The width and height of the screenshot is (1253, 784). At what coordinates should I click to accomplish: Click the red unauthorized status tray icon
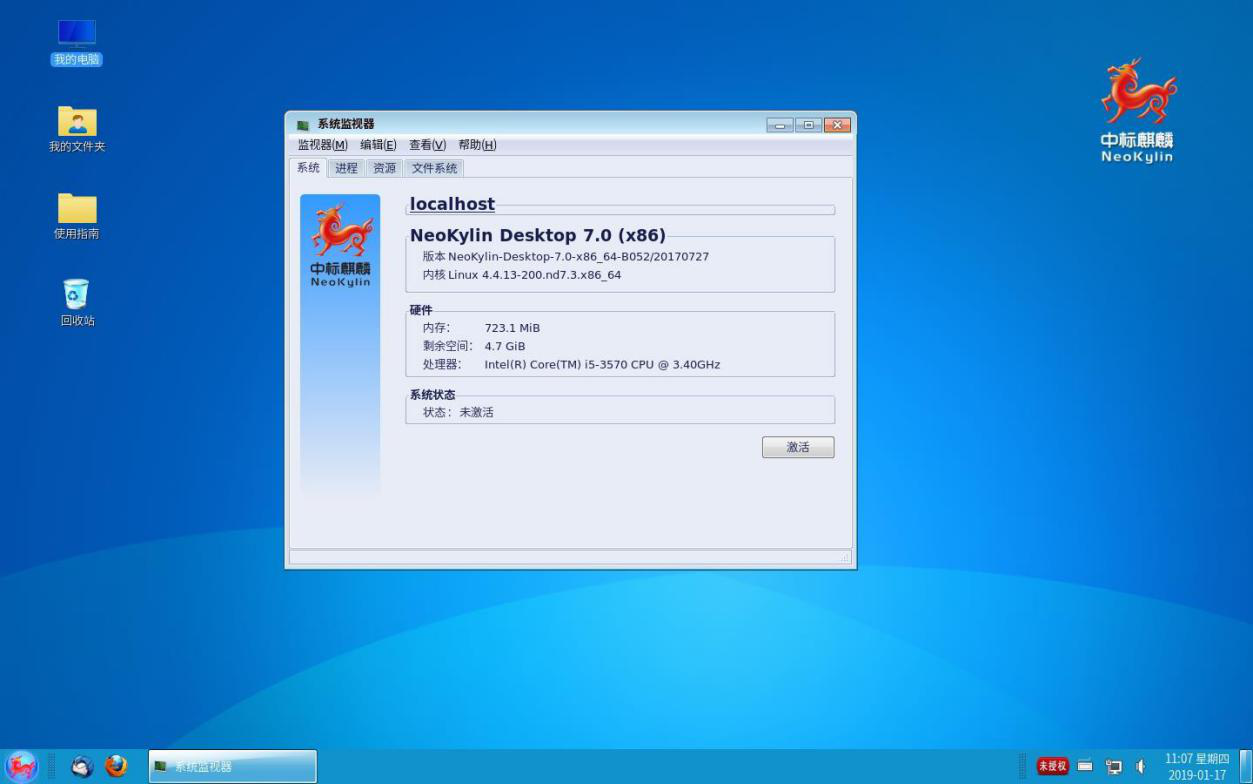pos(1052,766)
